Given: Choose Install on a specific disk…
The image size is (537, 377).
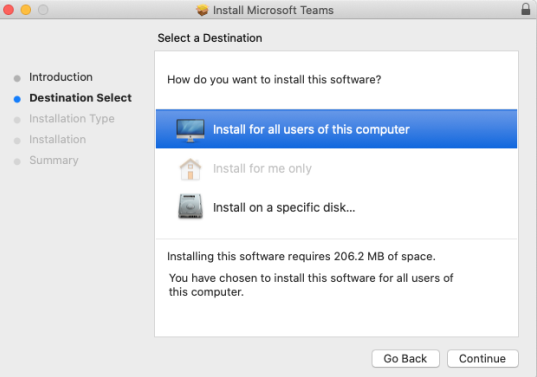Looking at the screenshot, I should [x=336, y=207].
